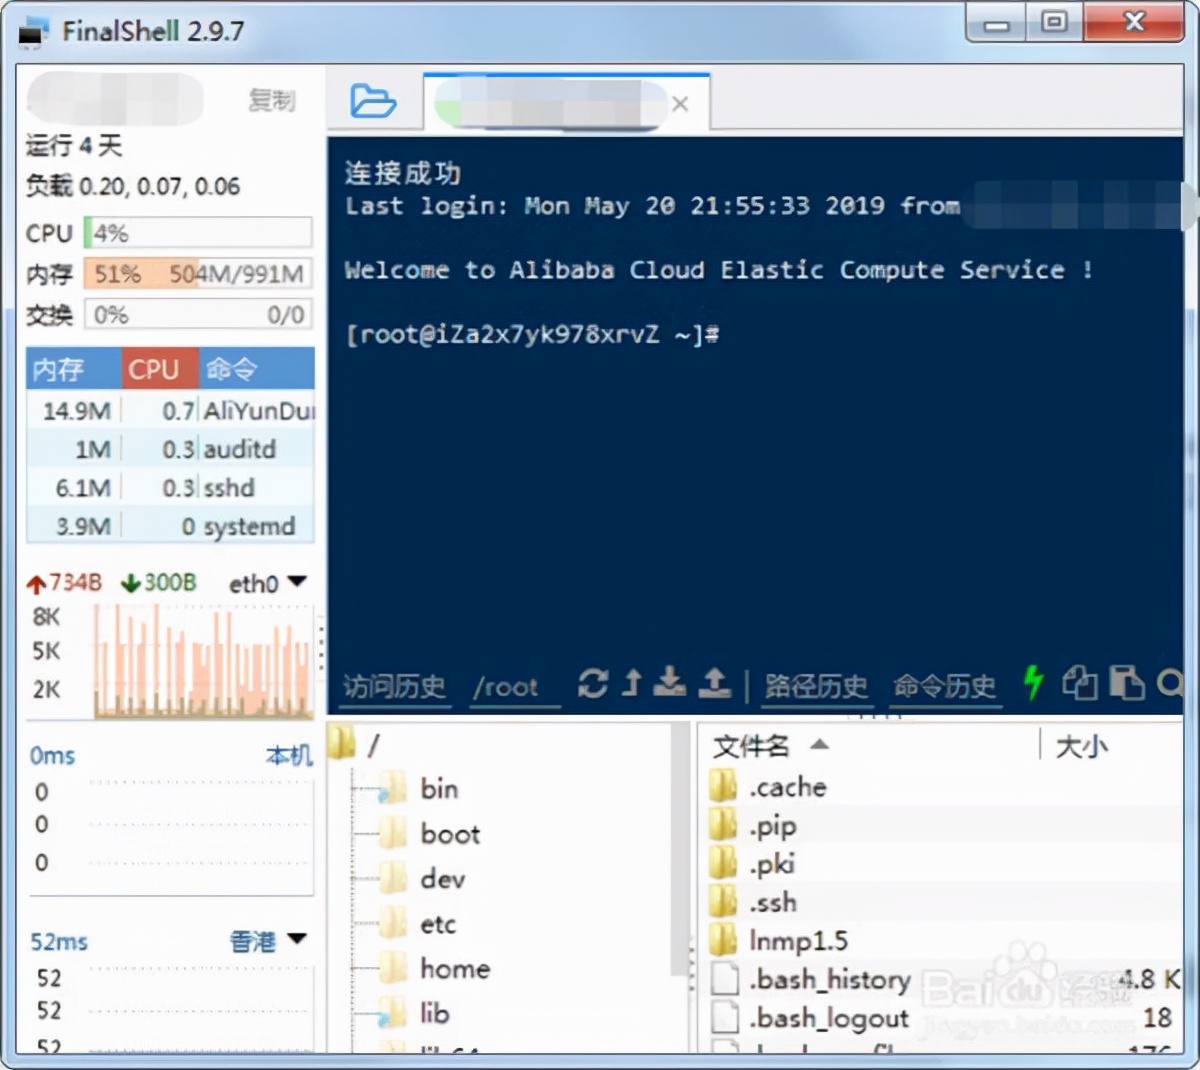The height and width of the screenshot is (1070, 1200).
Task: Click the paste icon in terminal toolbar
Action: (1127, 684)
